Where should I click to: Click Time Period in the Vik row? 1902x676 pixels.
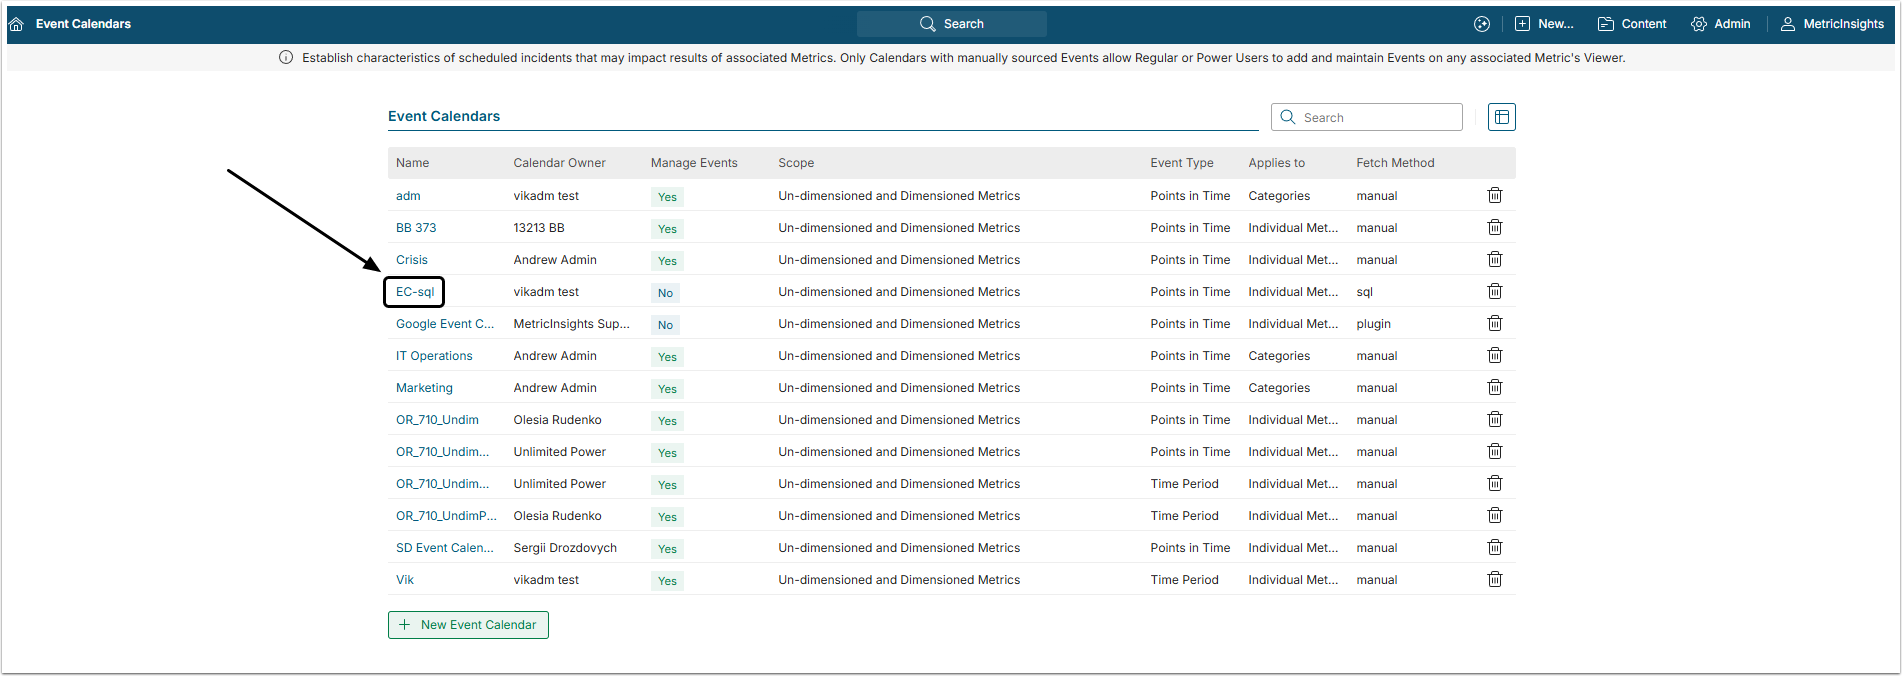point(1184,580)
